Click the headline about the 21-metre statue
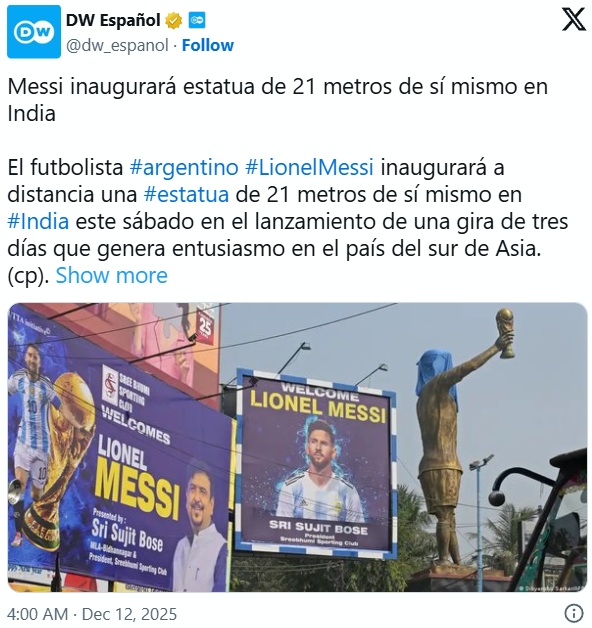 point(278,100)
